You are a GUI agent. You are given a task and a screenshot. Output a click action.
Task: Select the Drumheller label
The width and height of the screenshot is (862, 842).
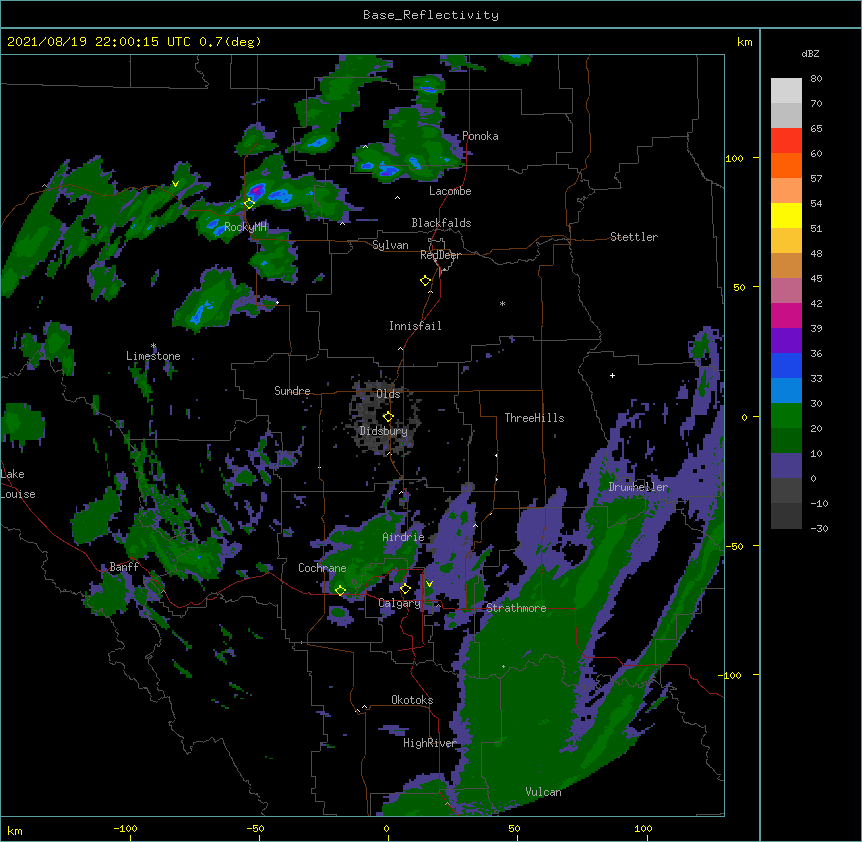[x=638, y=487]
